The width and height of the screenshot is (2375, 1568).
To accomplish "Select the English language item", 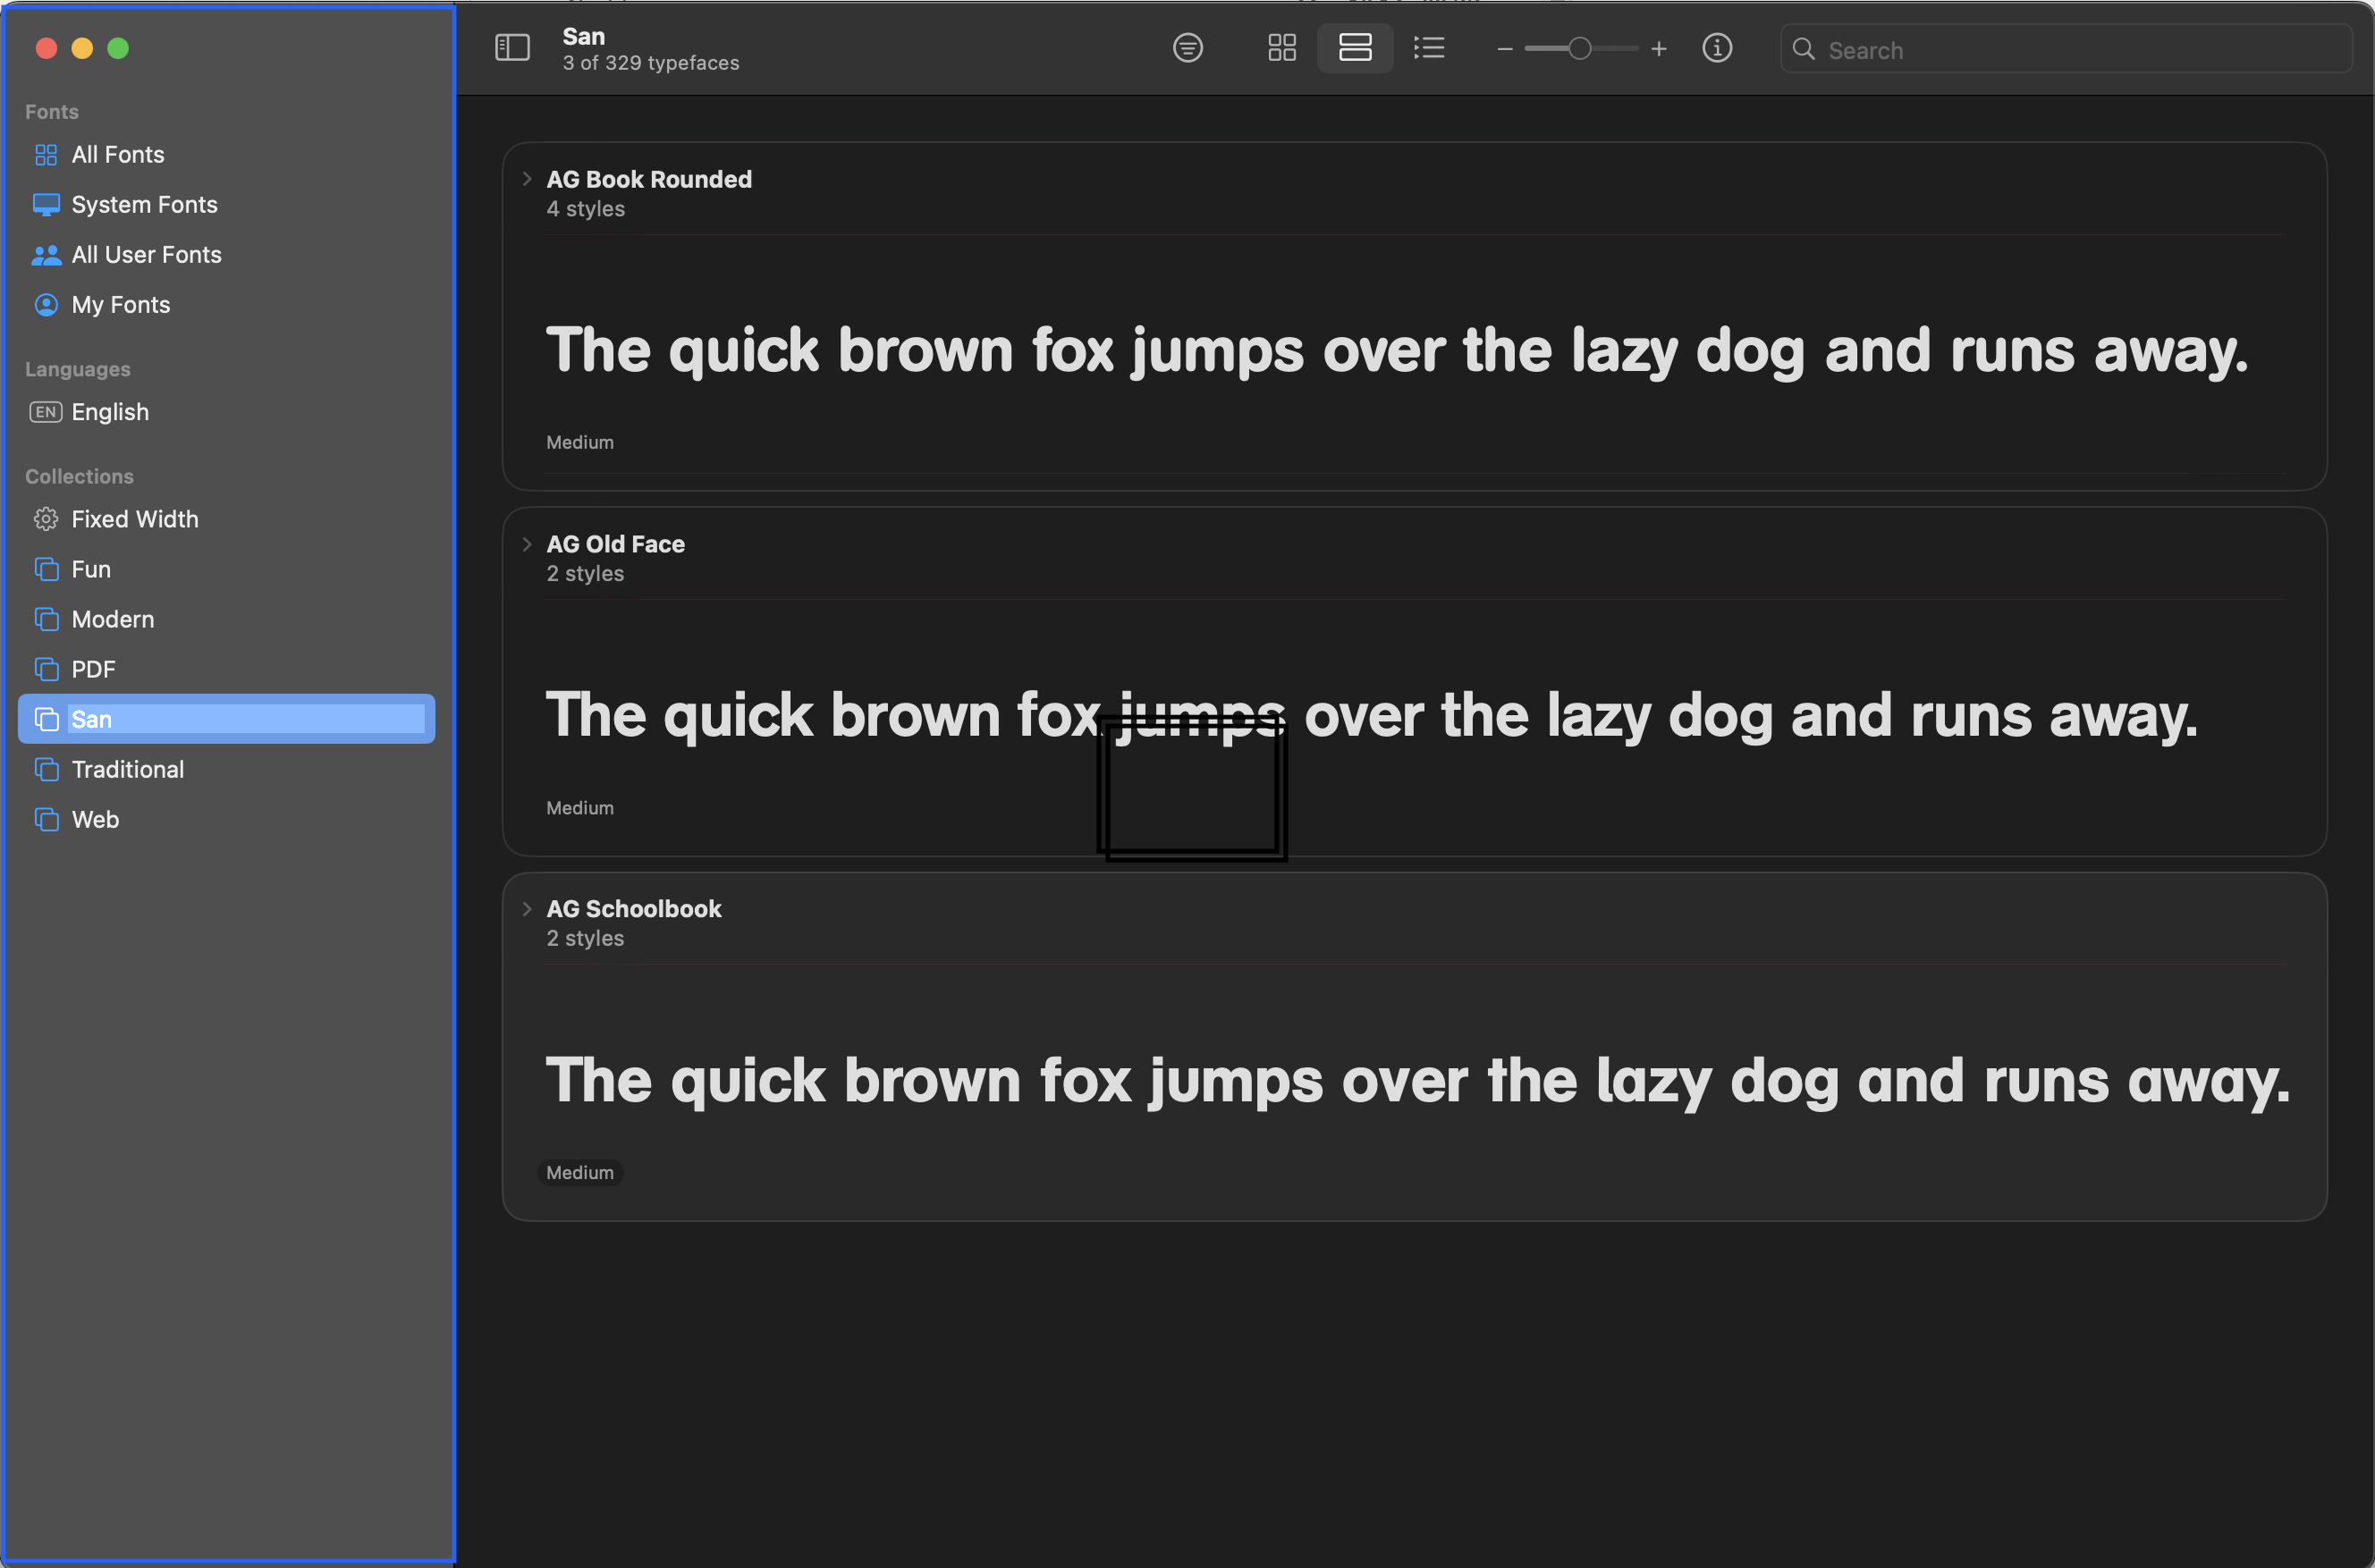I will pyautogui.click(x=110, y=412).
